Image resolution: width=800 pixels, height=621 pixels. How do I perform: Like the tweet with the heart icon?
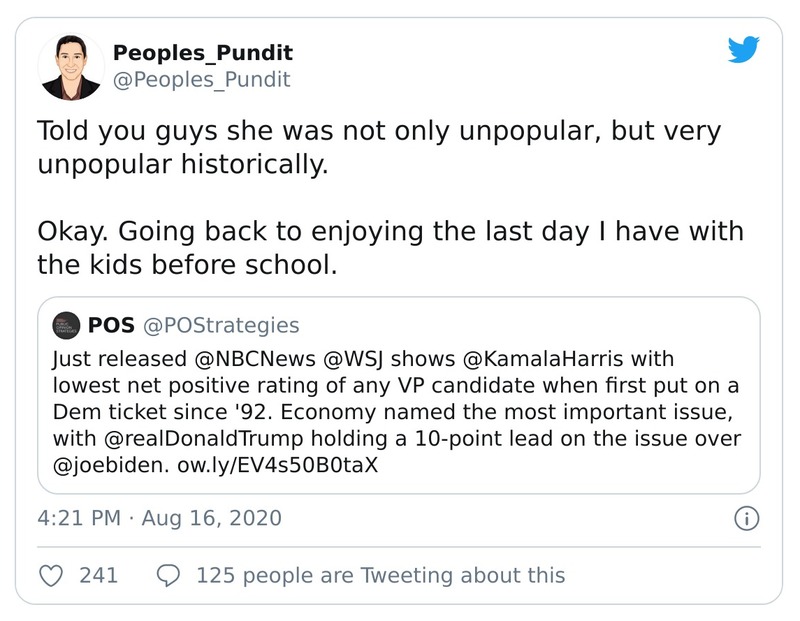[x=53, y=575]
